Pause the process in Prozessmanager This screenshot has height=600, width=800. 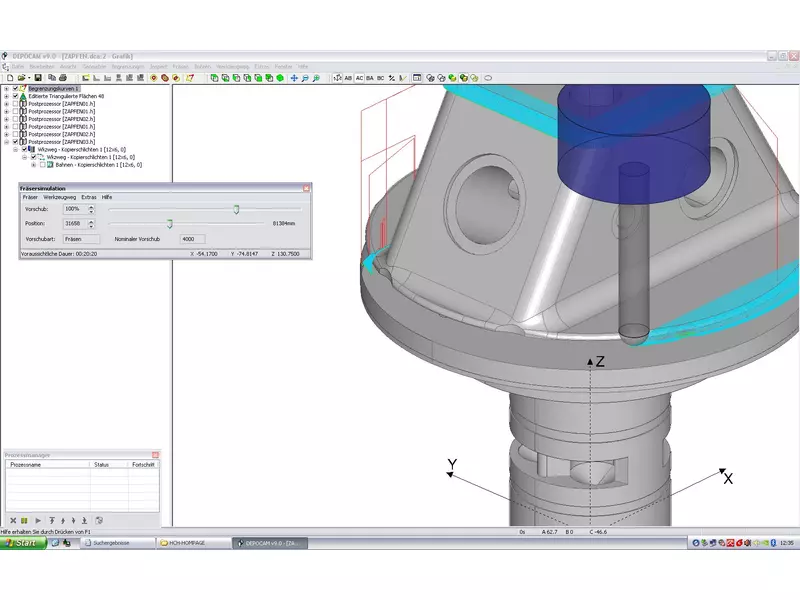26,520
